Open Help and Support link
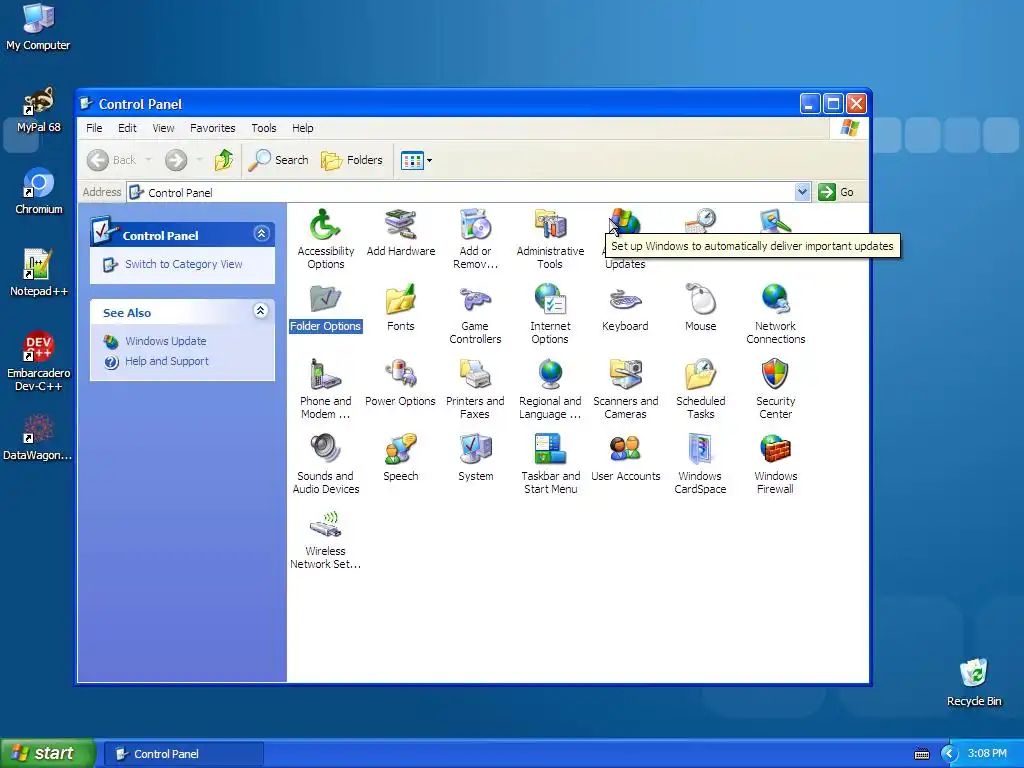The width and height of the screenshot is (1024, 768). point(167,361)
